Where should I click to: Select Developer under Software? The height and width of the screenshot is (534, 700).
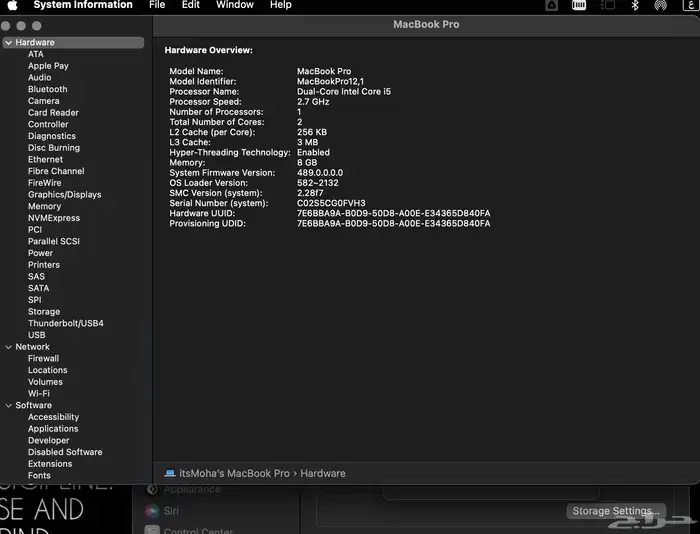coord(49,440)
